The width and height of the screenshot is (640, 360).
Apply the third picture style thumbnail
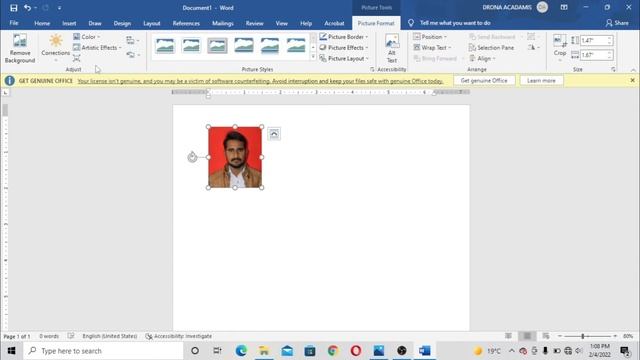point(217,45)
